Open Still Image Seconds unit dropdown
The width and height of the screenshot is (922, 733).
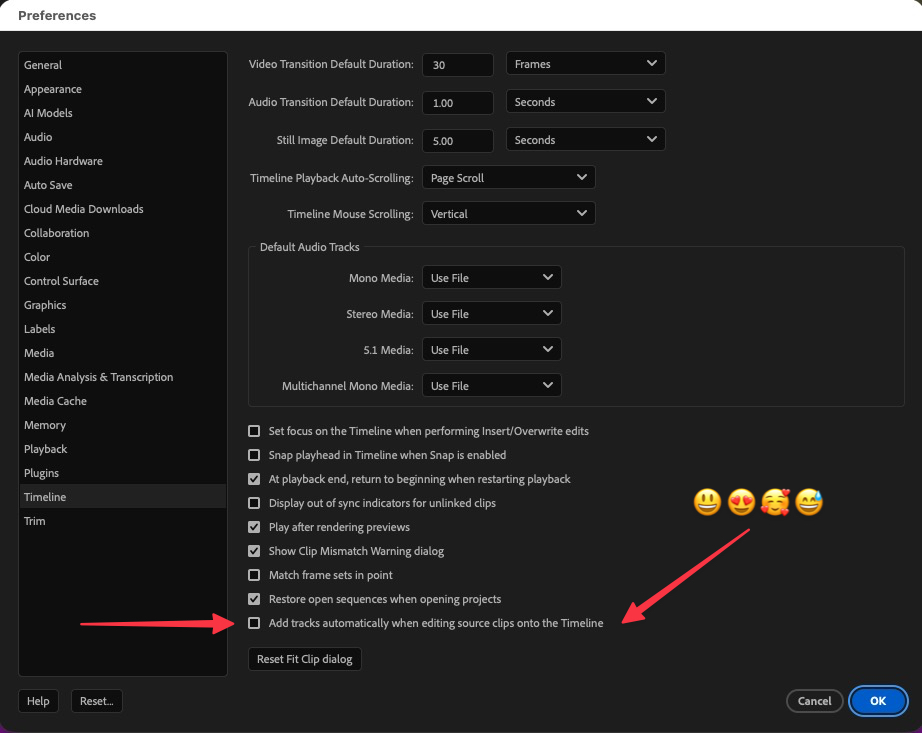pos(586,140)
